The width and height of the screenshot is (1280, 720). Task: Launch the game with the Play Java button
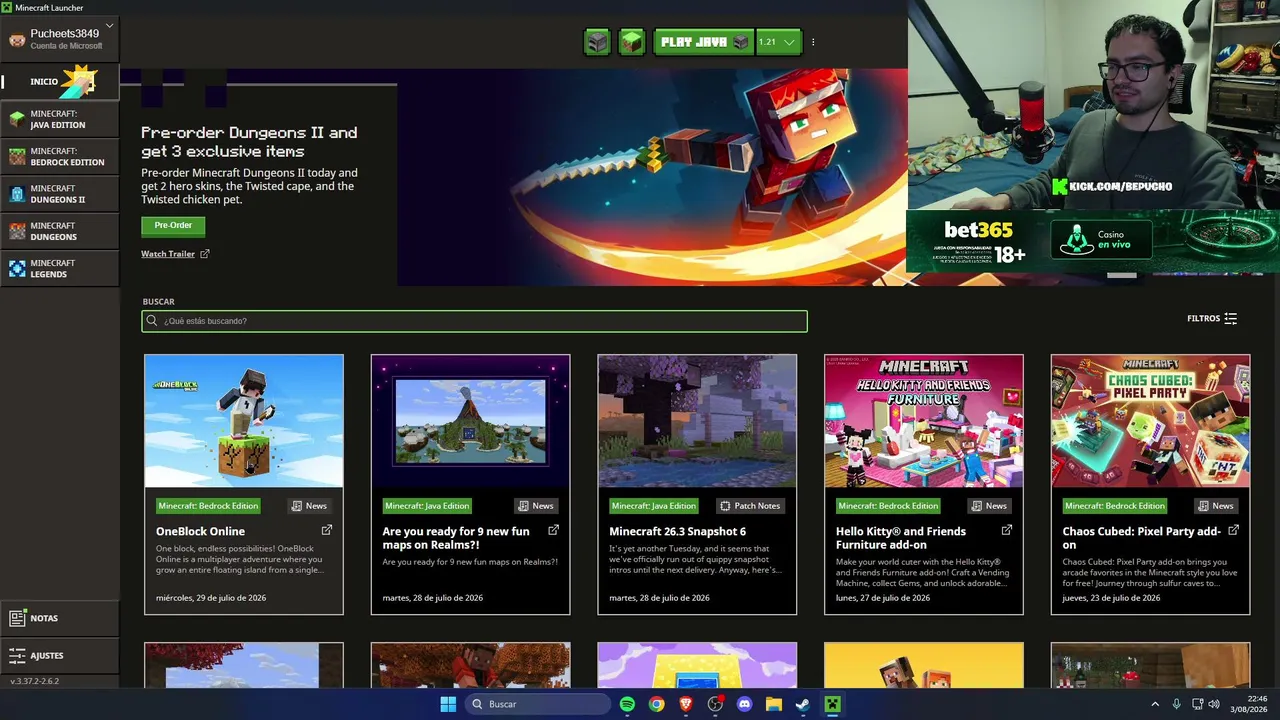tap(703, 42)
